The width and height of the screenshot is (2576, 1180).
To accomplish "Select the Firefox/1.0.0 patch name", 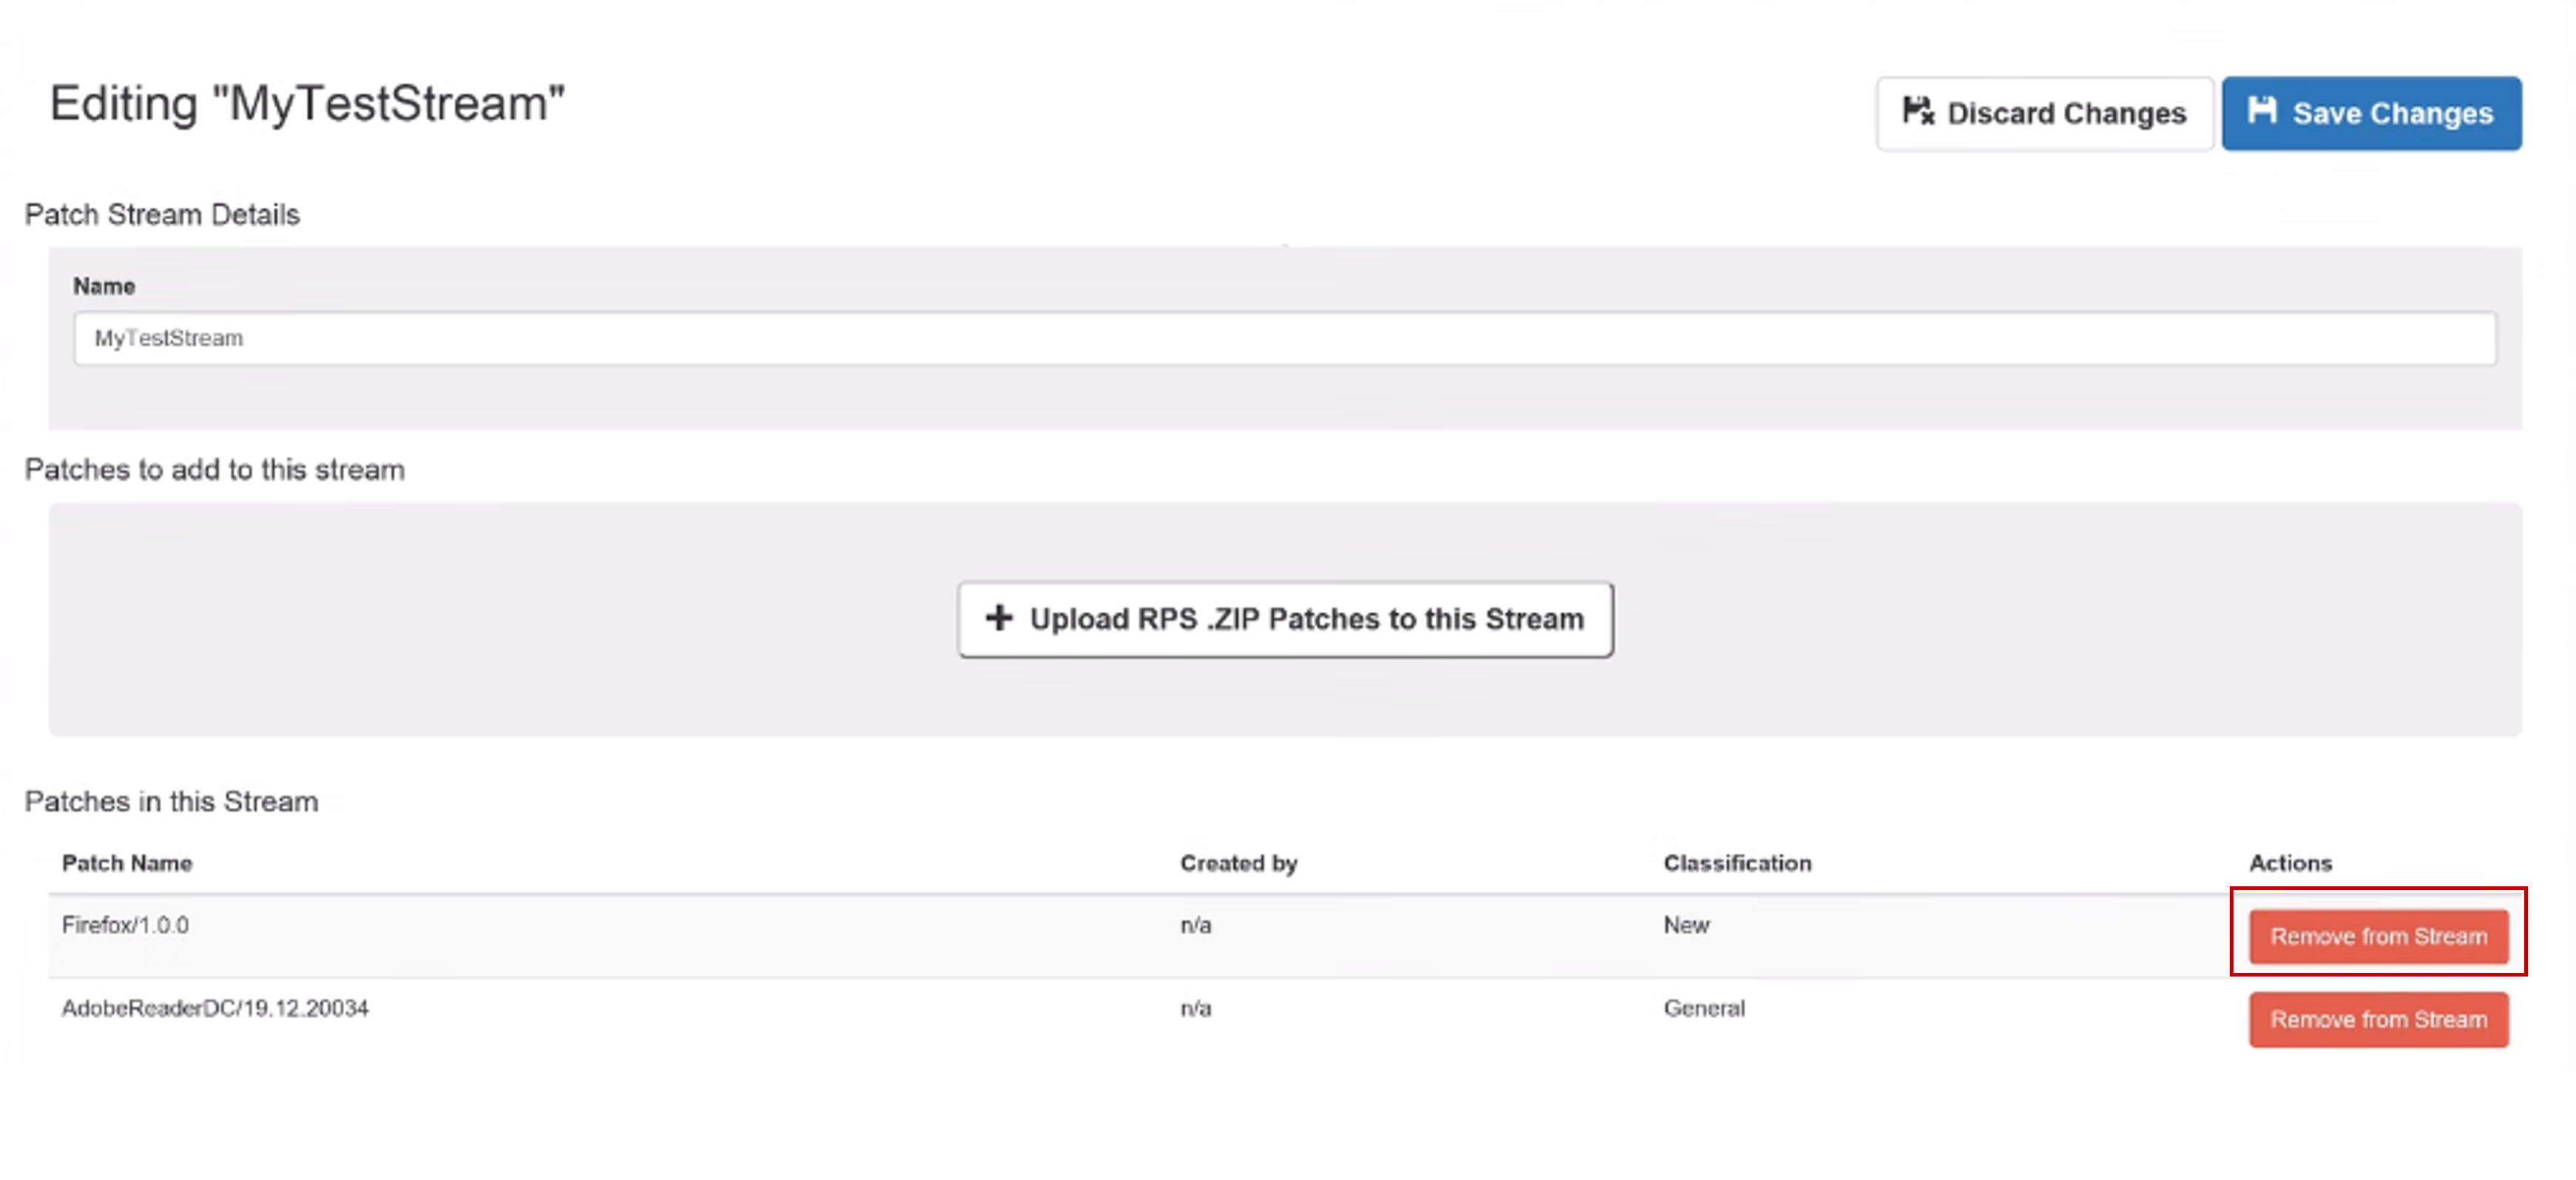I will pos(125,925).
